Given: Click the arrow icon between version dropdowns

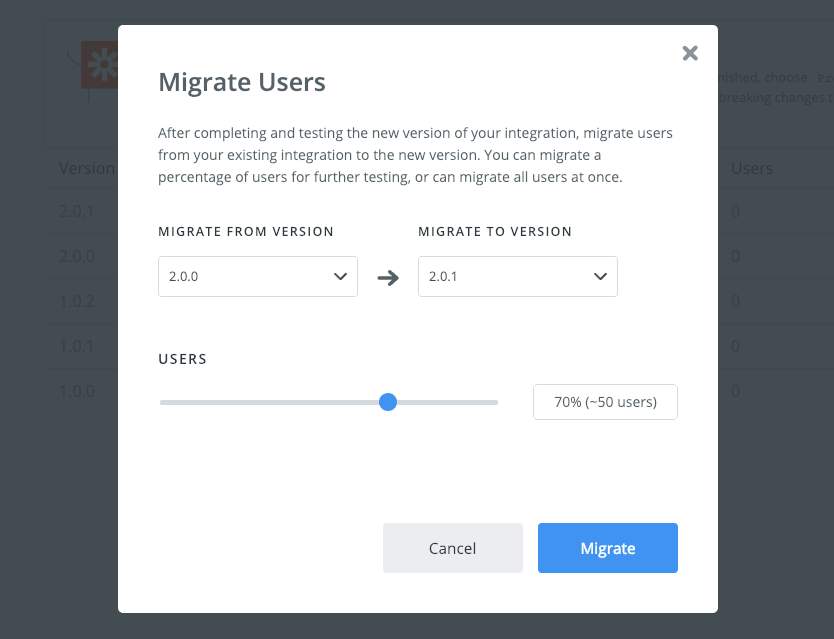Looking at the screenshot, I should [x=388, y=278].
